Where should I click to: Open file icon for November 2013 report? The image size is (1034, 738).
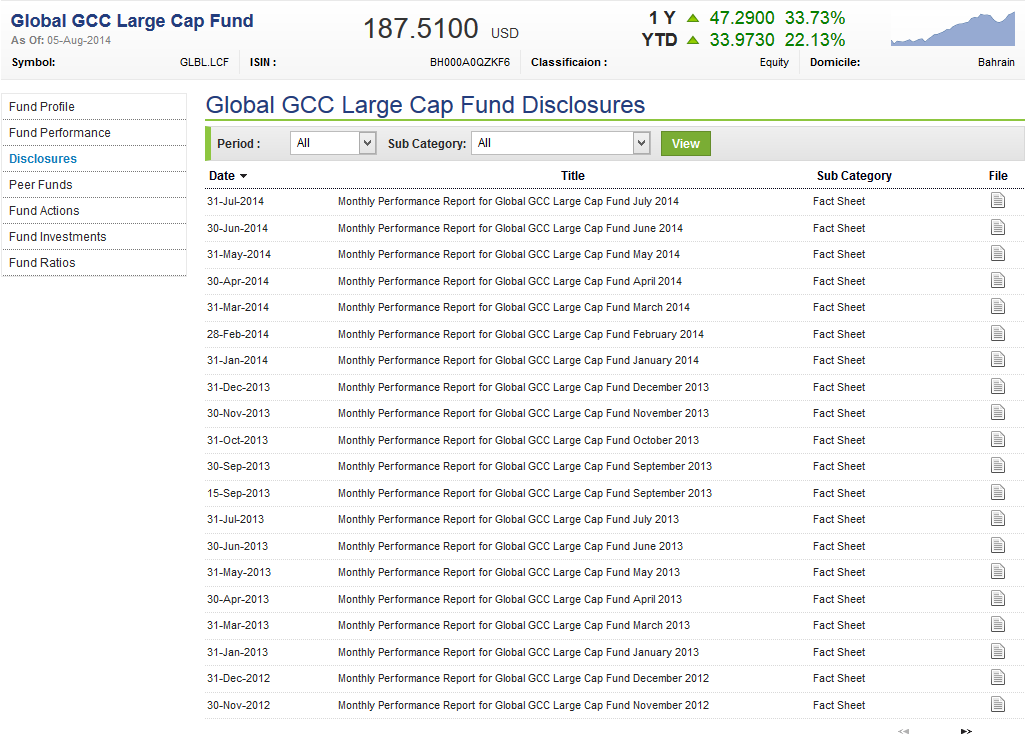pyautogui.click(x=998, y=413)
